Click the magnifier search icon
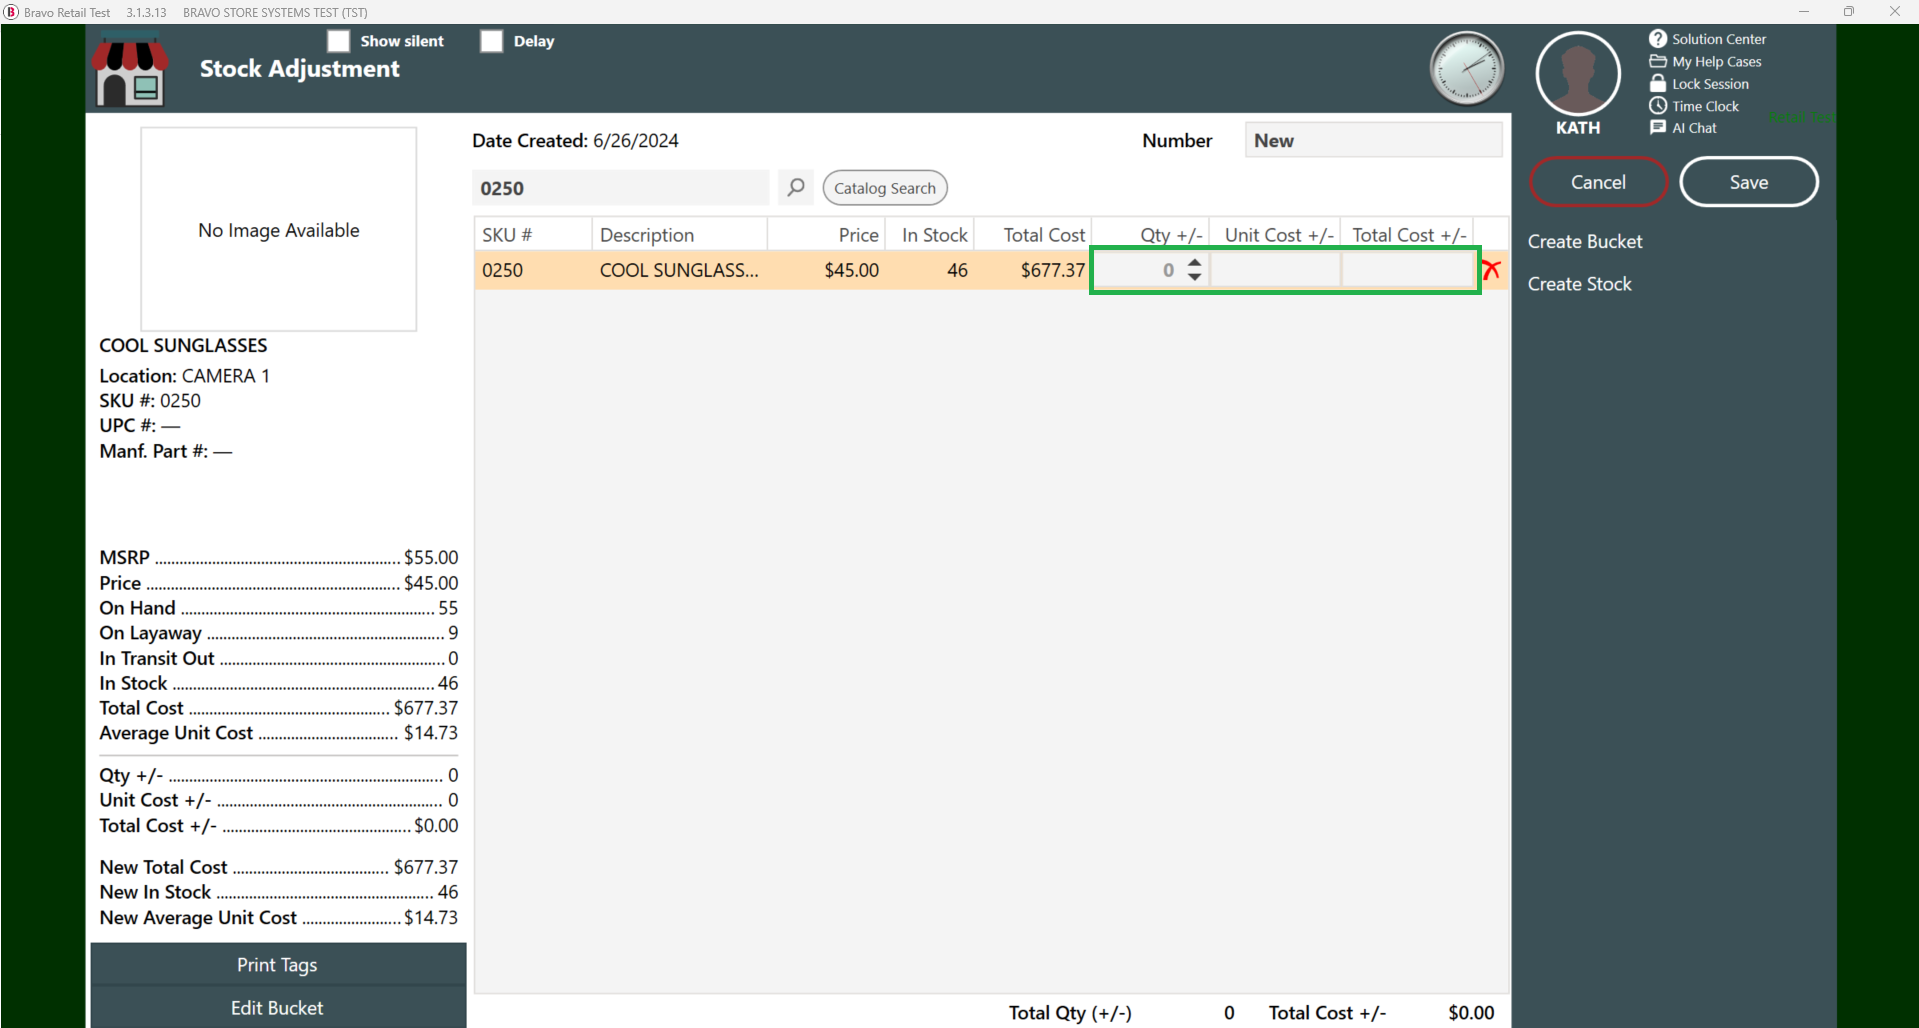The height and width of the screenshot is (1028, 1919). (796, 187)
